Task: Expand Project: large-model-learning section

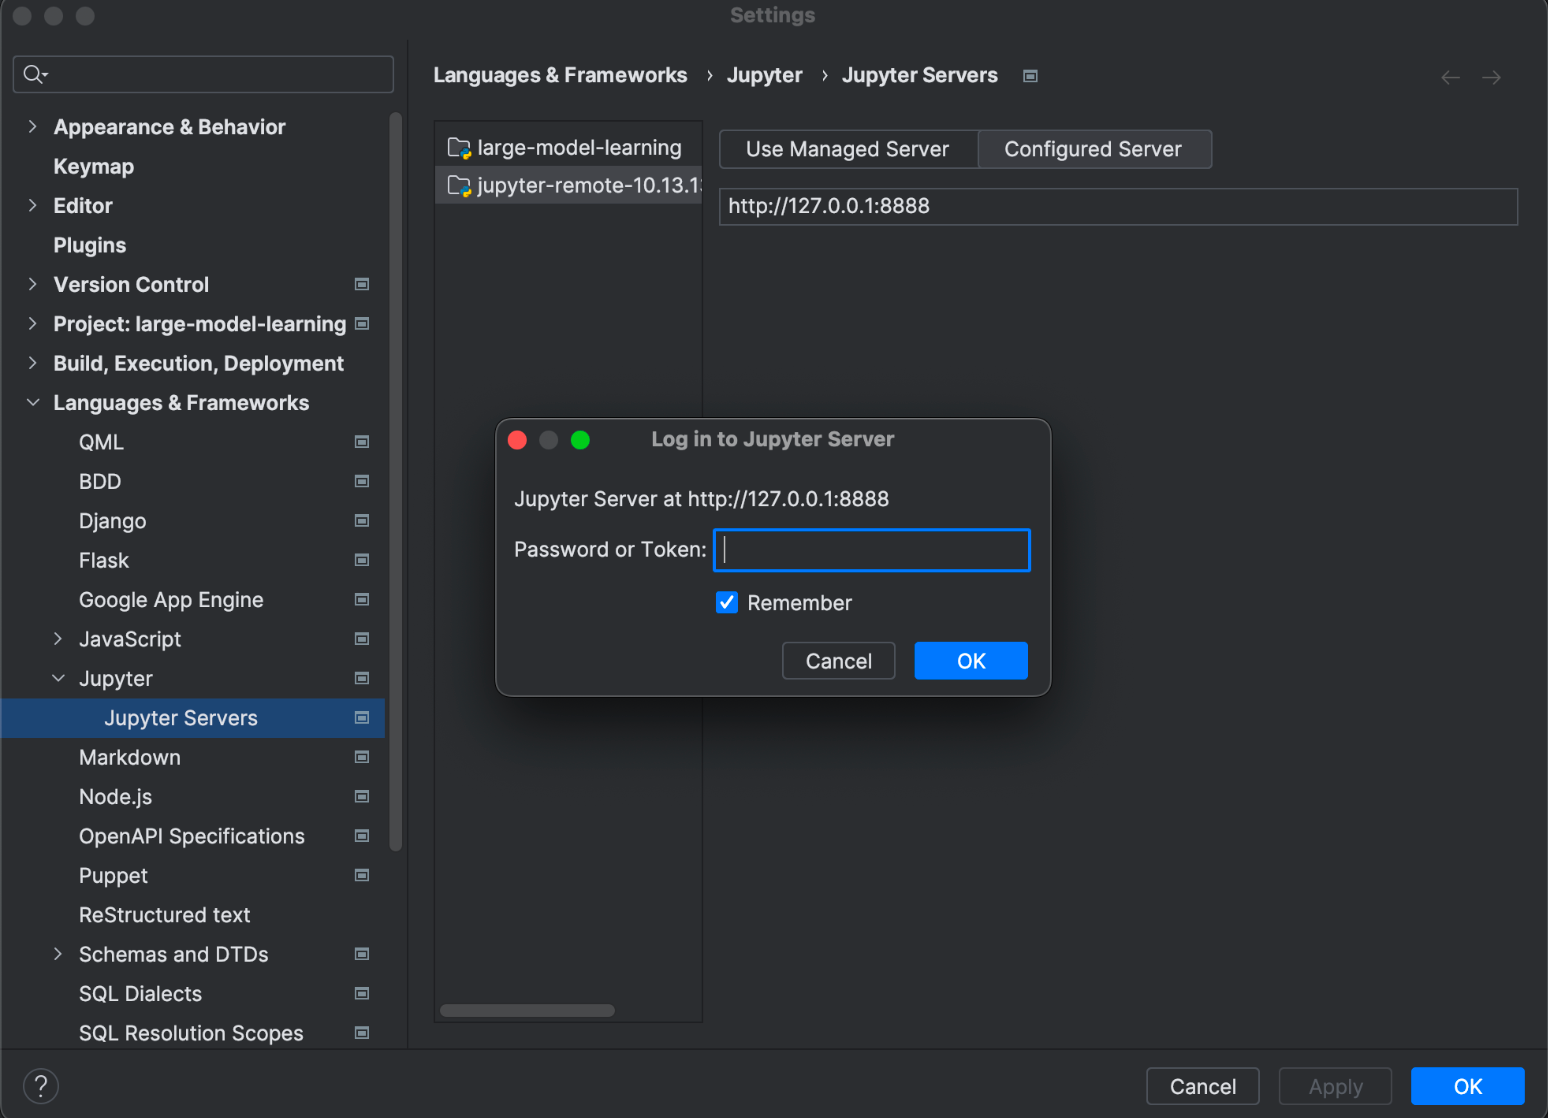Action: (x=33, y=324)
